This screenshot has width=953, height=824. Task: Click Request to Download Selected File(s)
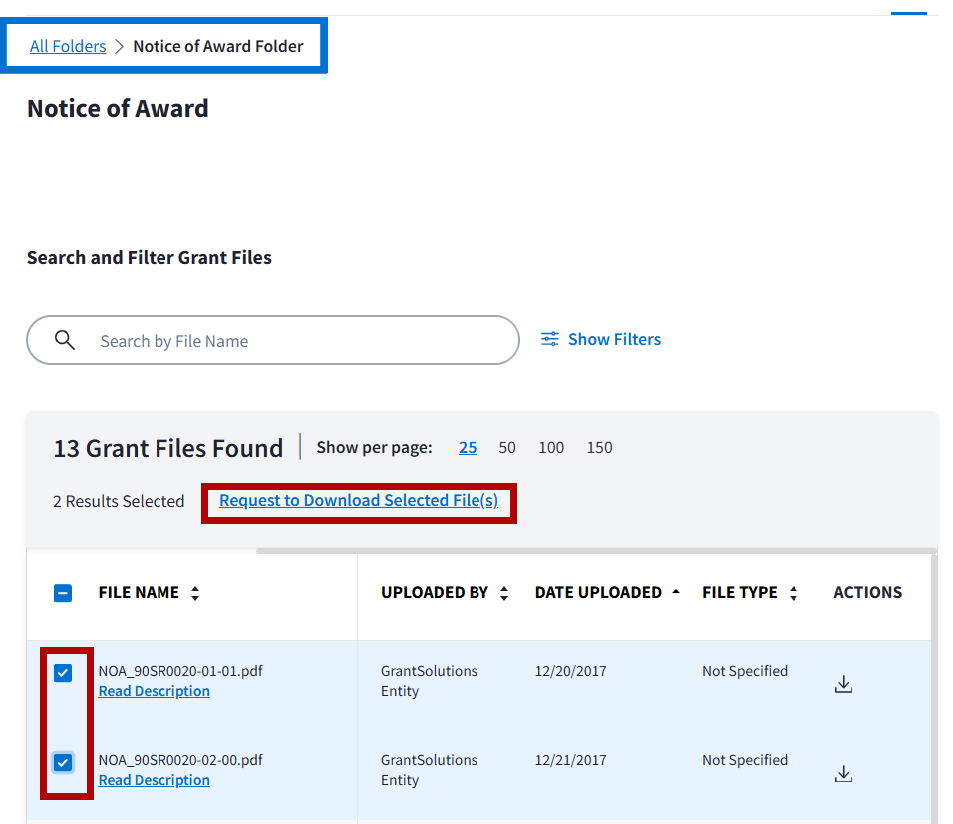(x=358, y=500)
